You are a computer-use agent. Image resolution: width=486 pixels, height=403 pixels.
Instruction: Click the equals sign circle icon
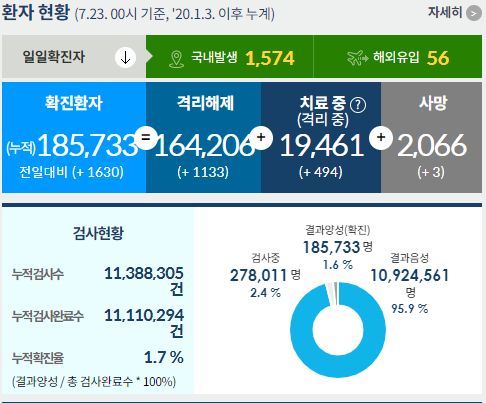point(146,138)
